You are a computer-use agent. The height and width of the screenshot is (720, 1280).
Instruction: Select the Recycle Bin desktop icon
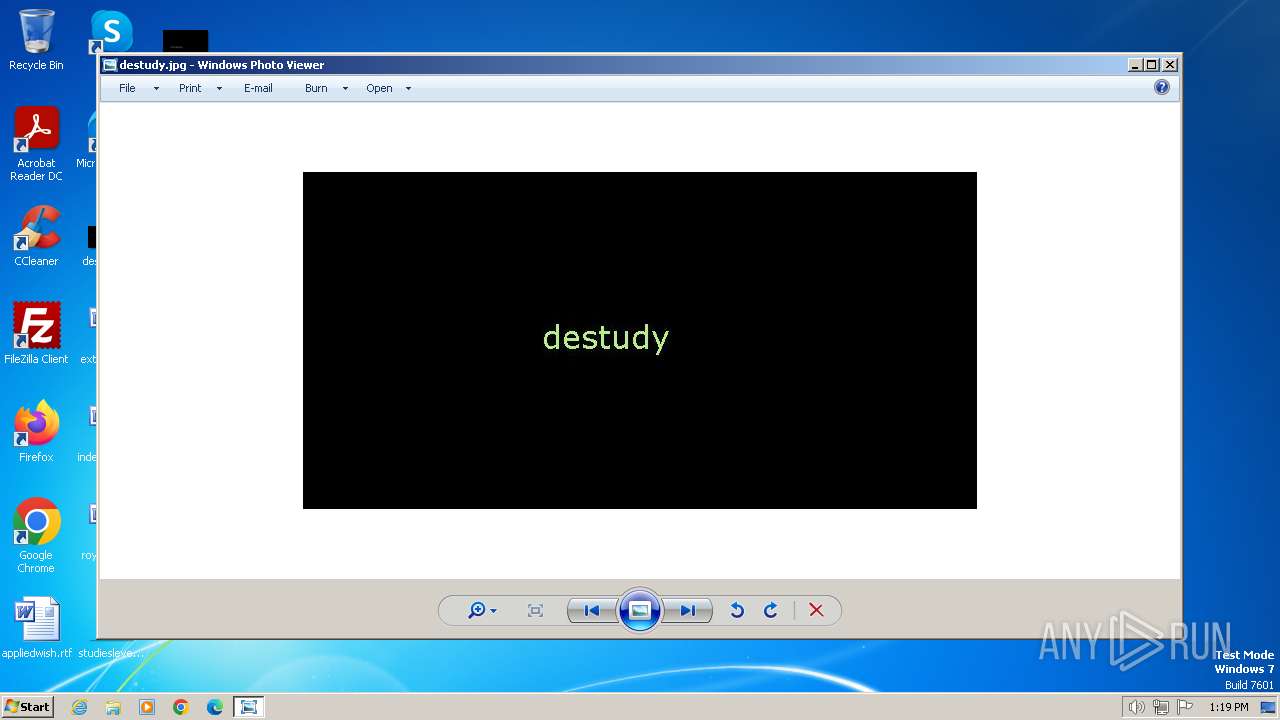tap(36, 40)
